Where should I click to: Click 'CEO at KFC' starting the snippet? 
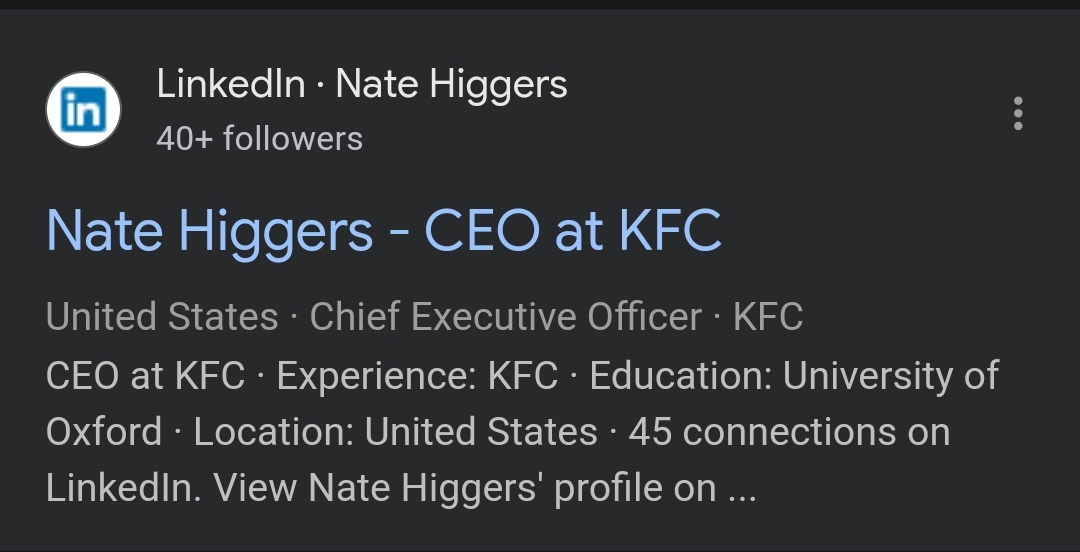pyautogui.click(x=145, y=376)
